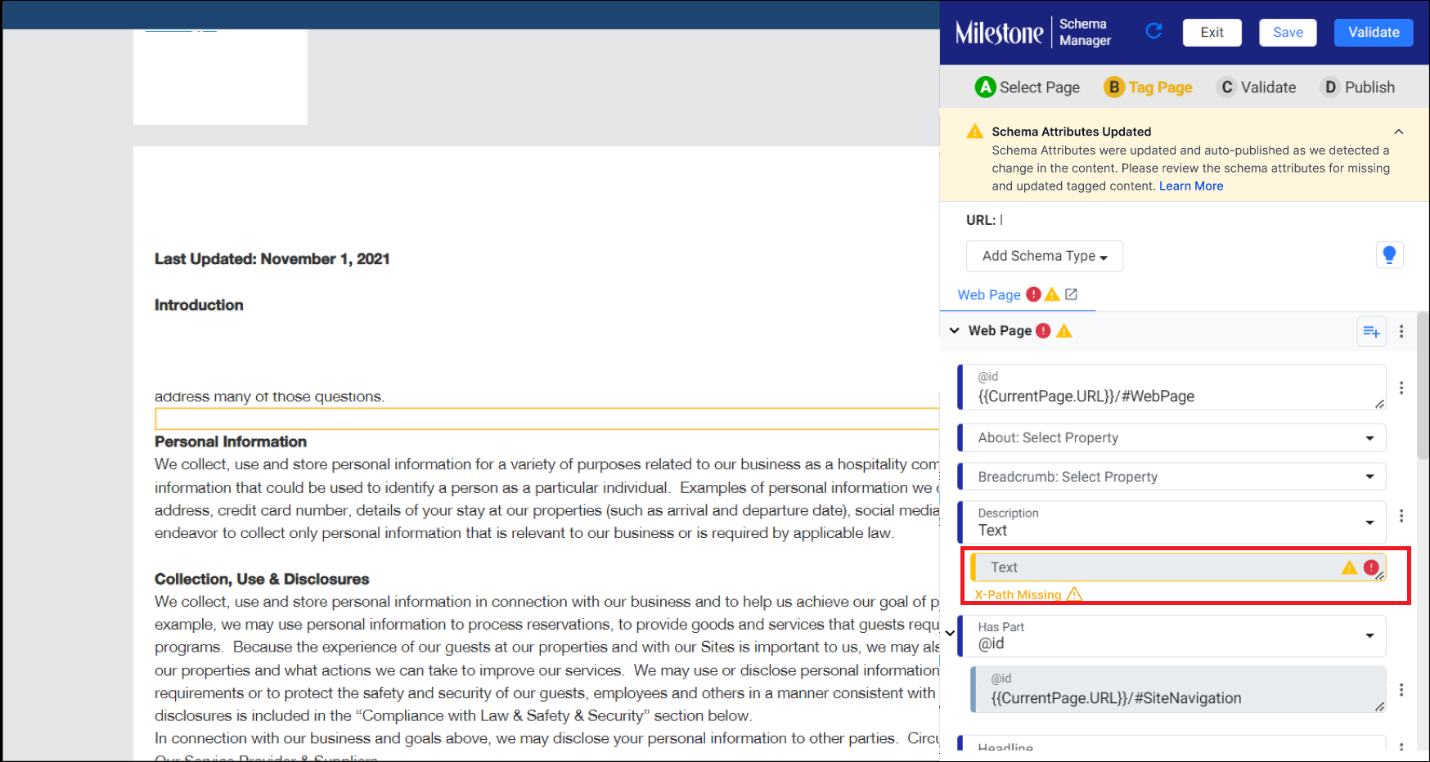Viewport: 1430px width, 762px height.
Task: Open the Breadcrumb: Select Property dropdown
Action: 1172,477
